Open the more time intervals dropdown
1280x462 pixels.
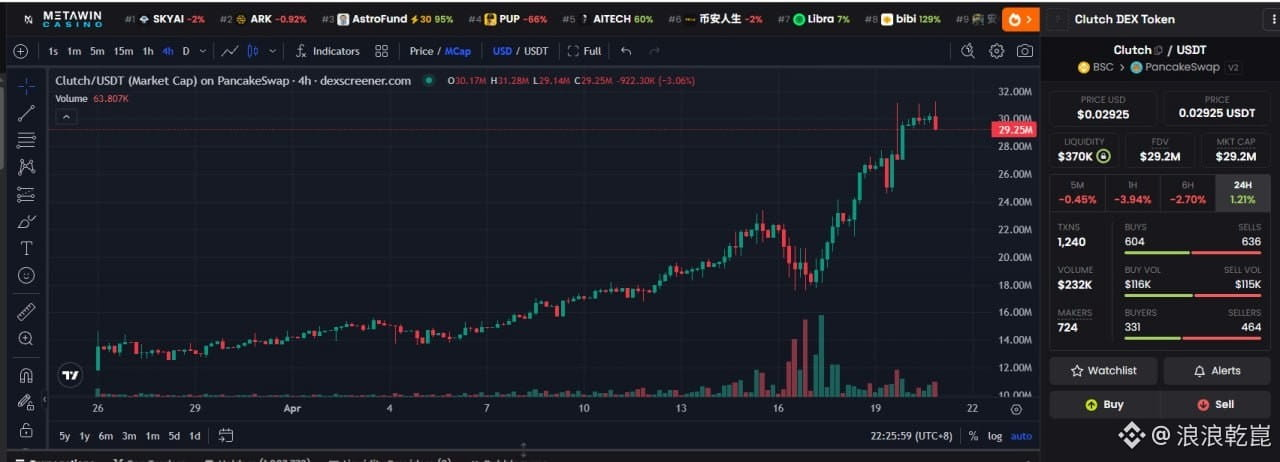pos(204,51)
